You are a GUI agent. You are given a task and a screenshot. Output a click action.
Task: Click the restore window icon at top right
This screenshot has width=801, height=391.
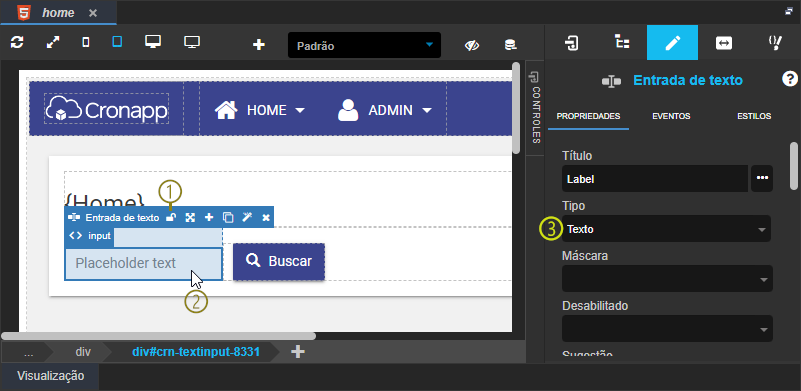[x=789, y=11]
